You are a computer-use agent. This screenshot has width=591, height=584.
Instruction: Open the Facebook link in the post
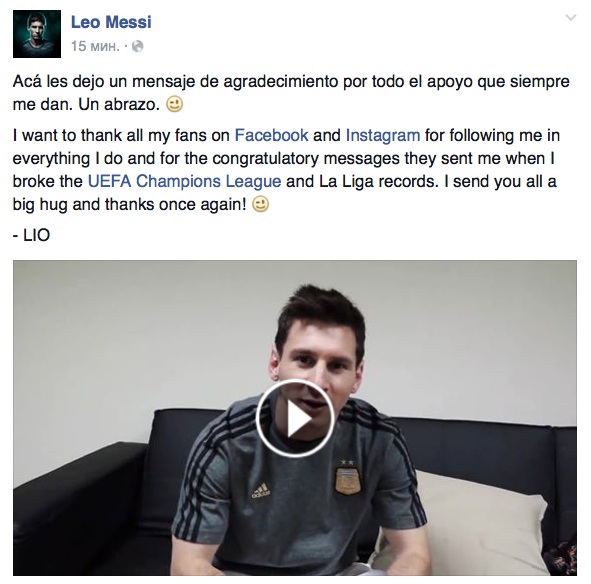coord(271,135)
